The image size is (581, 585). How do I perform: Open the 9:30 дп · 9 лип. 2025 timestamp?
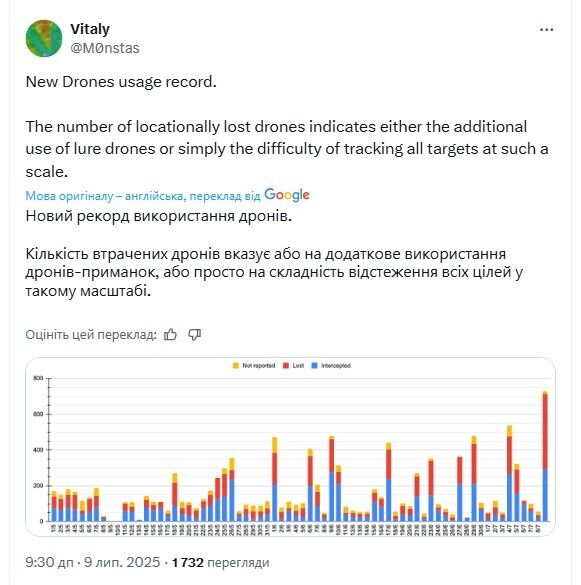click(93, 562)
